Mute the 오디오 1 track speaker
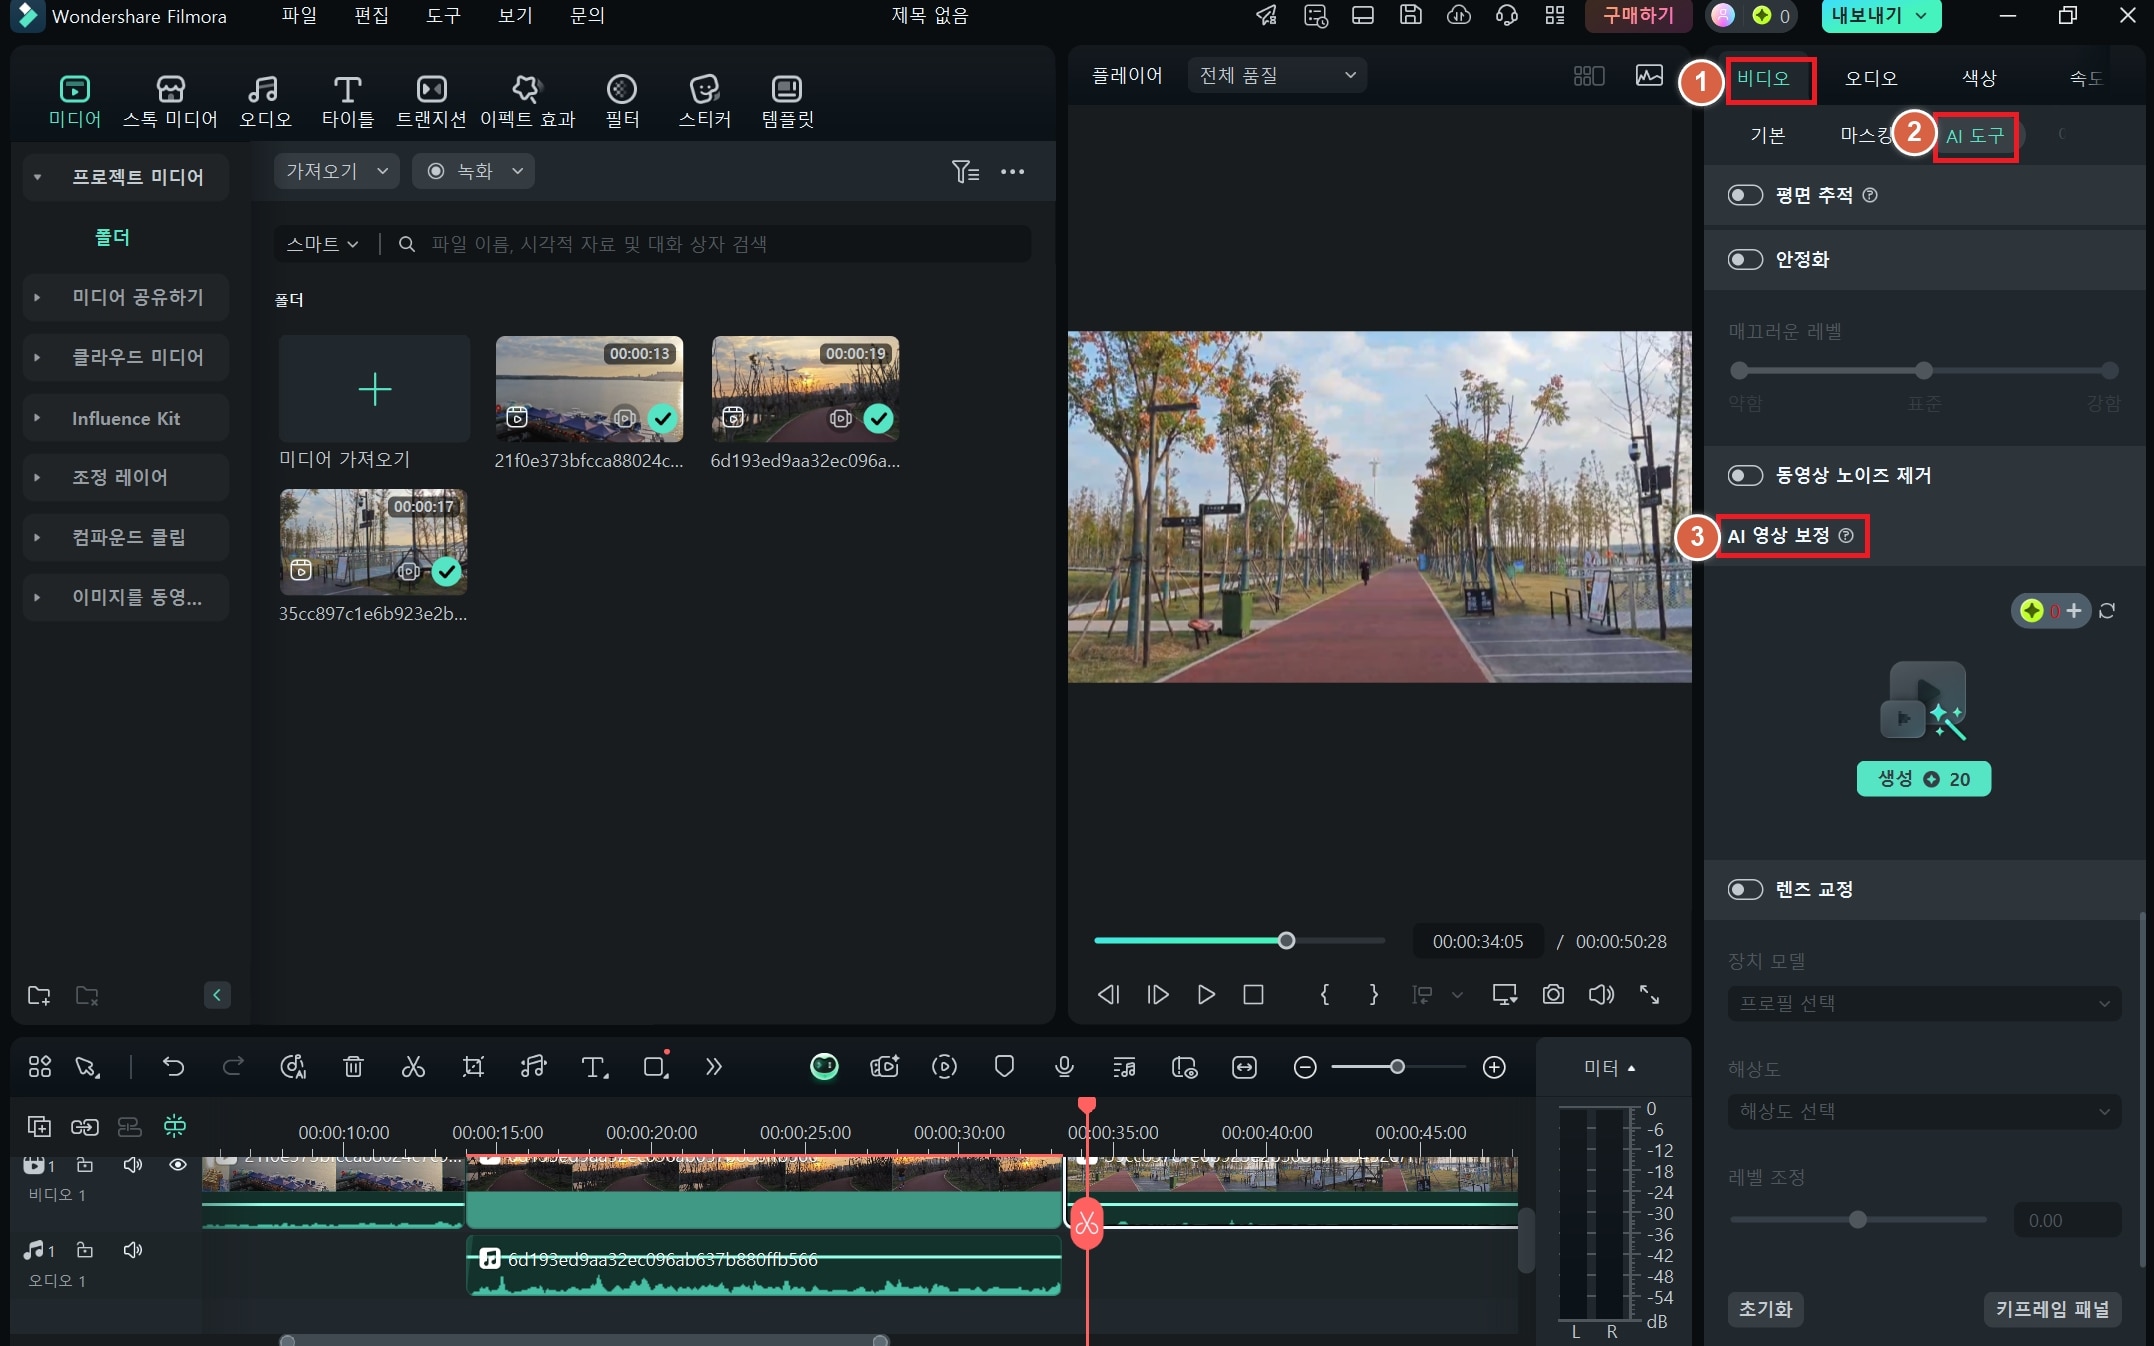The image size is (2154, 1346). pos(132,1250)
